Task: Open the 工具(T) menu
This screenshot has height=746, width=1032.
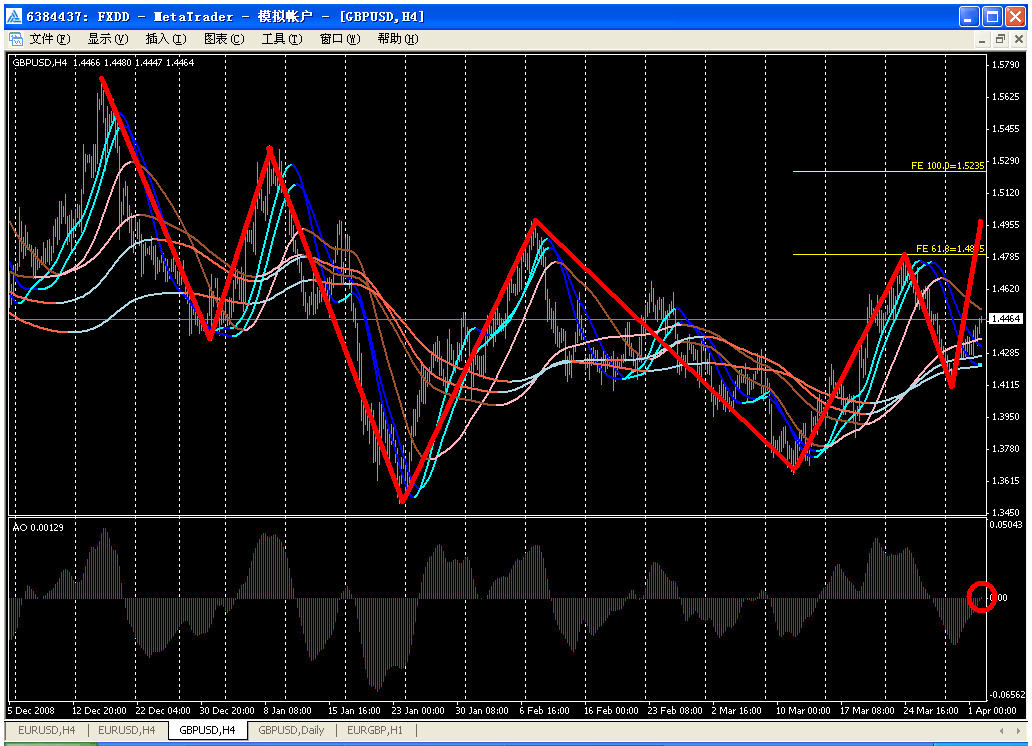Action: [x=281, y=39]
